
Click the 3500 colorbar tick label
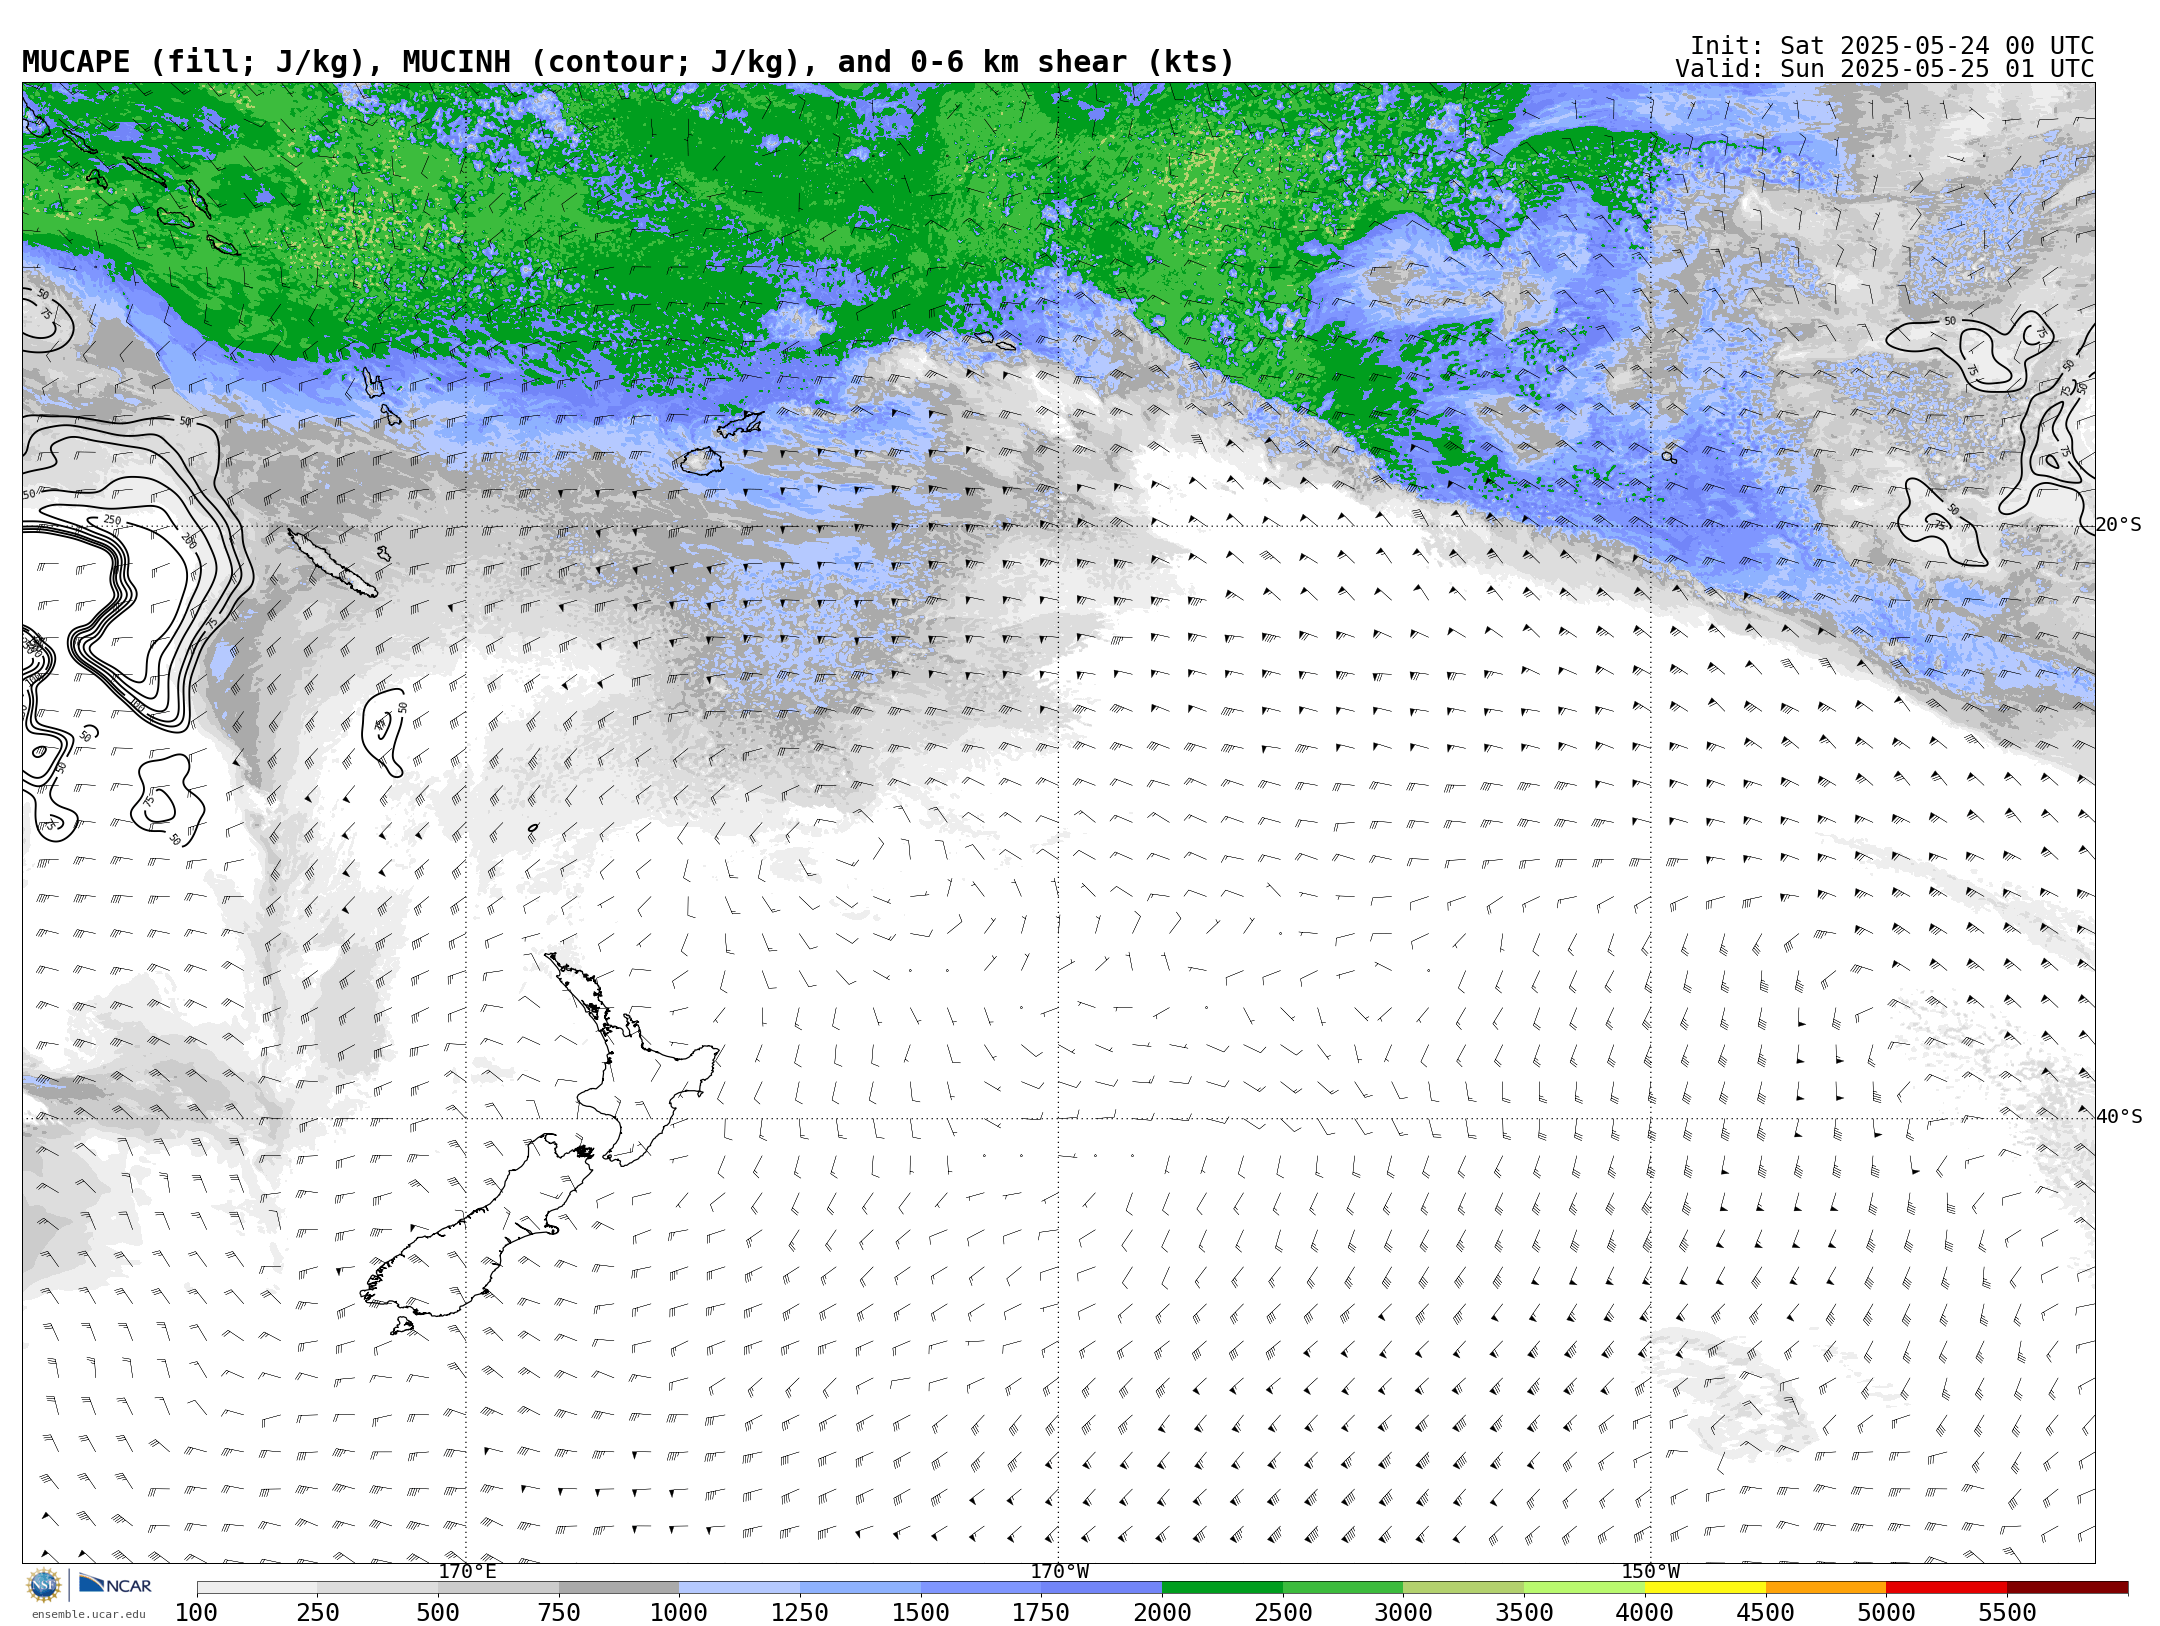1524,1613
